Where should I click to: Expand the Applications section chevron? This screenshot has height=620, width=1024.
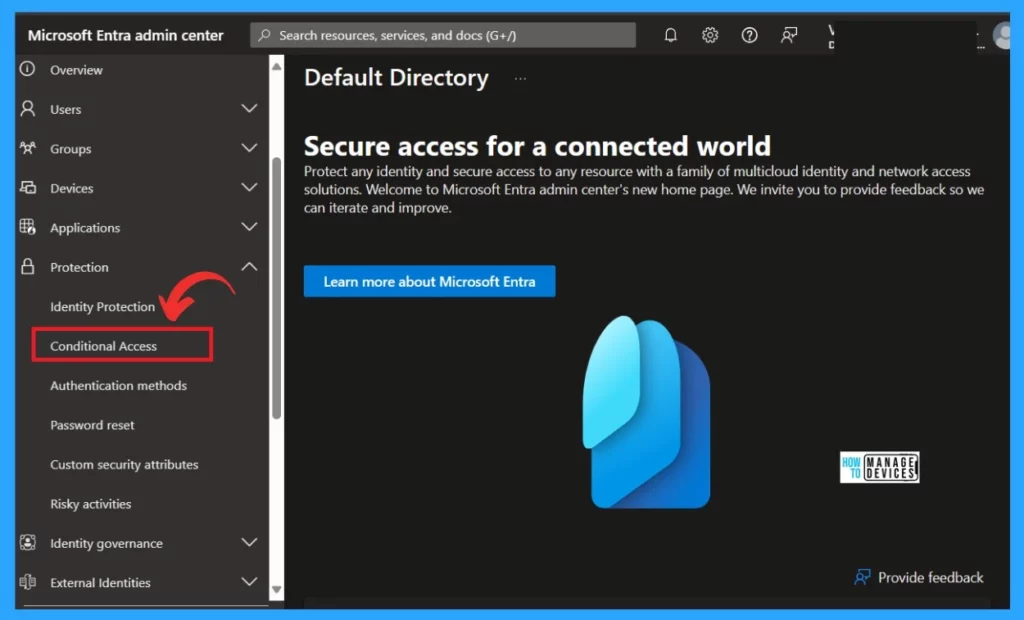[x=249, y=227]
